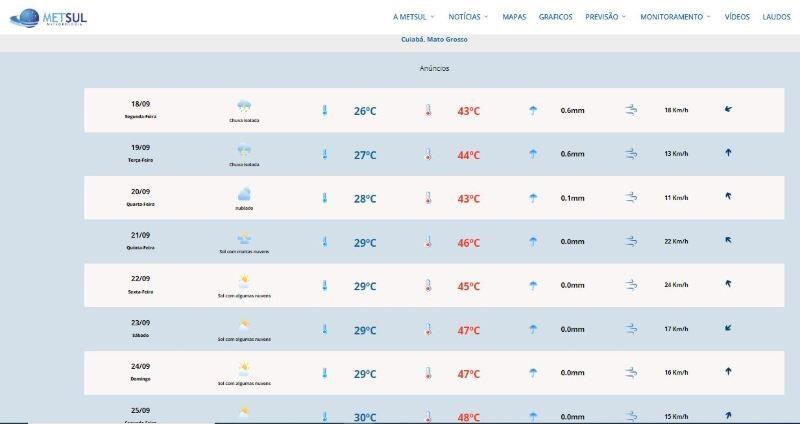
Task: Expand the NOTÍCIAS dropdown menu
Action: tap(468, 17)
